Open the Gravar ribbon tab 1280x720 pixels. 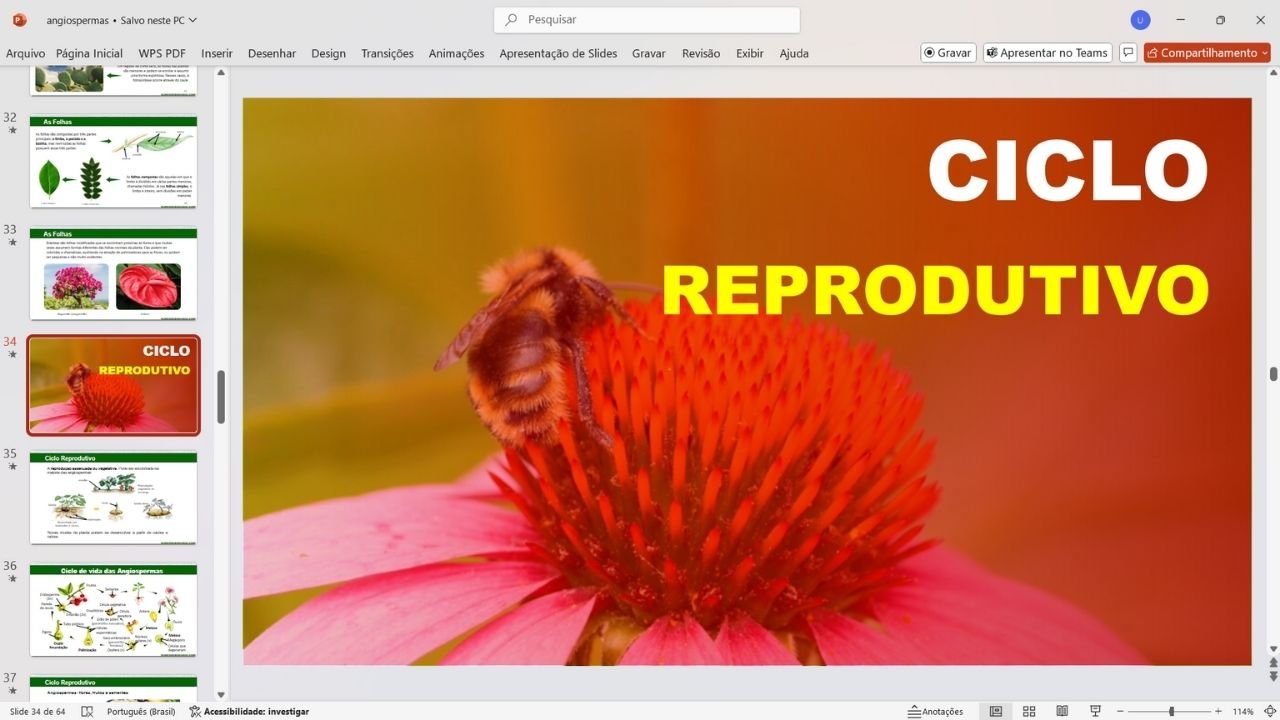[649, 53]
